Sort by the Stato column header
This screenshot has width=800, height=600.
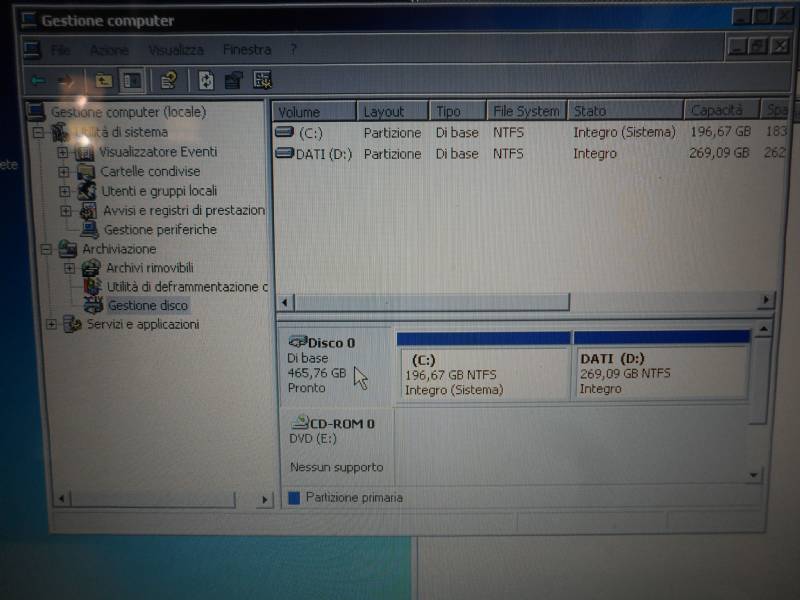[x=626, y=111]
